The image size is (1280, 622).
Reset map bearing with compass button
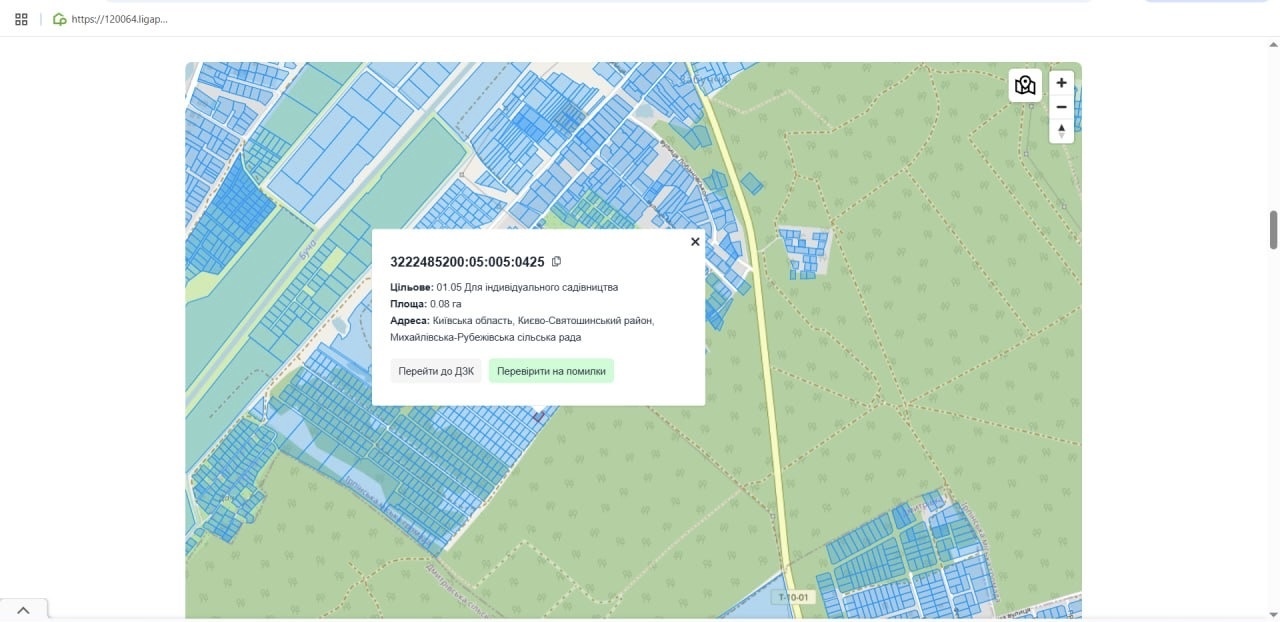click(1061, 131)
